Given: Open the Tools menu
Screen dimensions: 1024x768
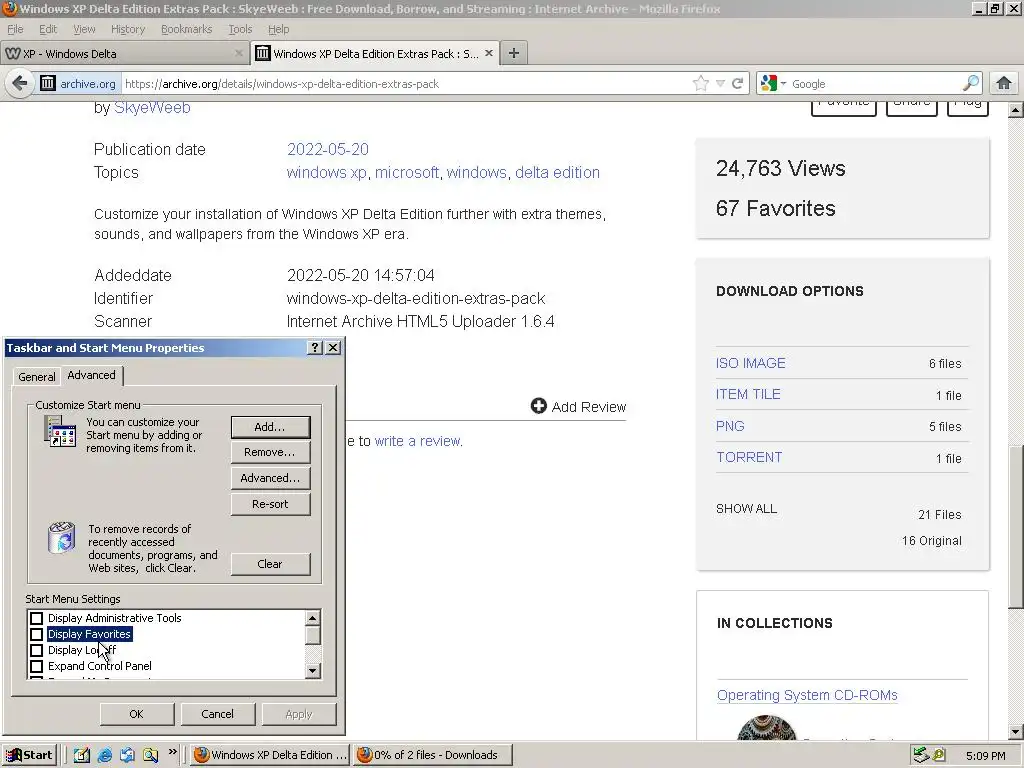Looking at the screenshot, I should (240, 29).
